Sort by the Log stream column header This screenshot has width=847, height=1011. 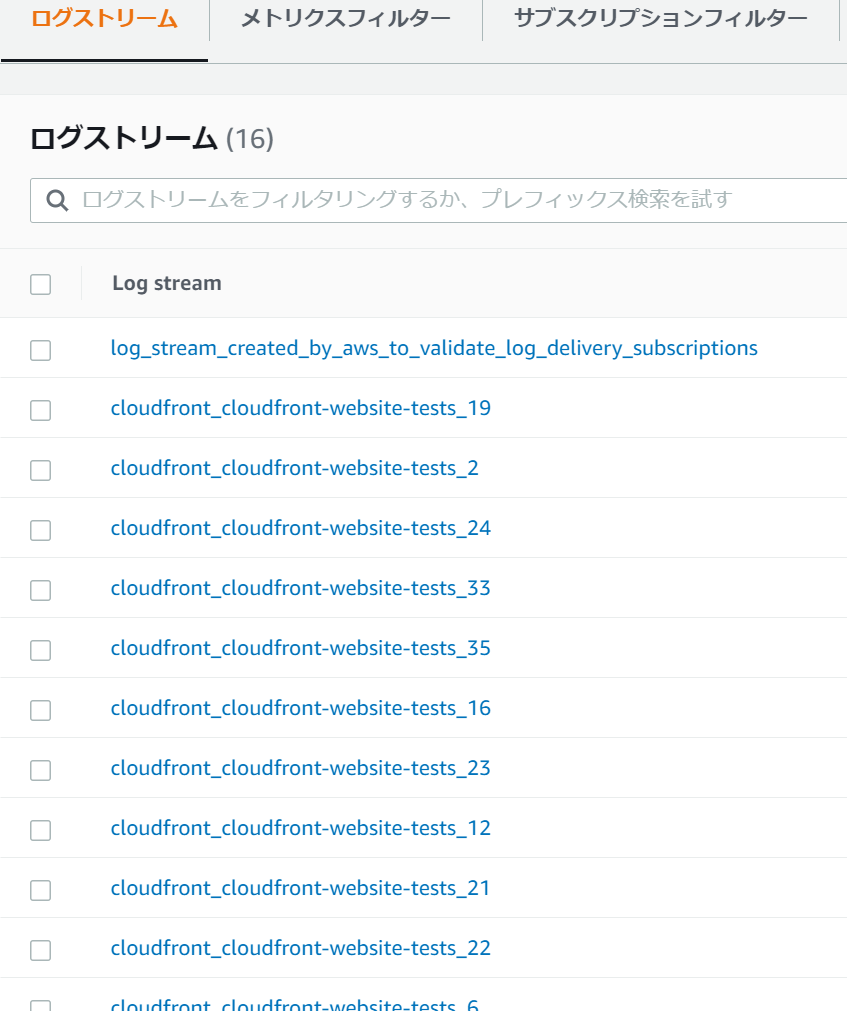coord(166,283)
